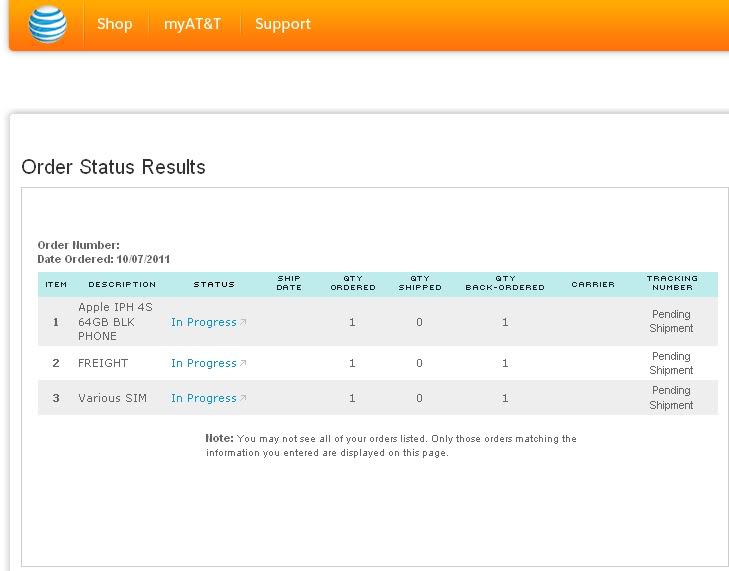Image resolution: width=729 pixels, height=571 pixels.
Task: Click the arrow icon beside FREIGHT status
Action: 243,363
